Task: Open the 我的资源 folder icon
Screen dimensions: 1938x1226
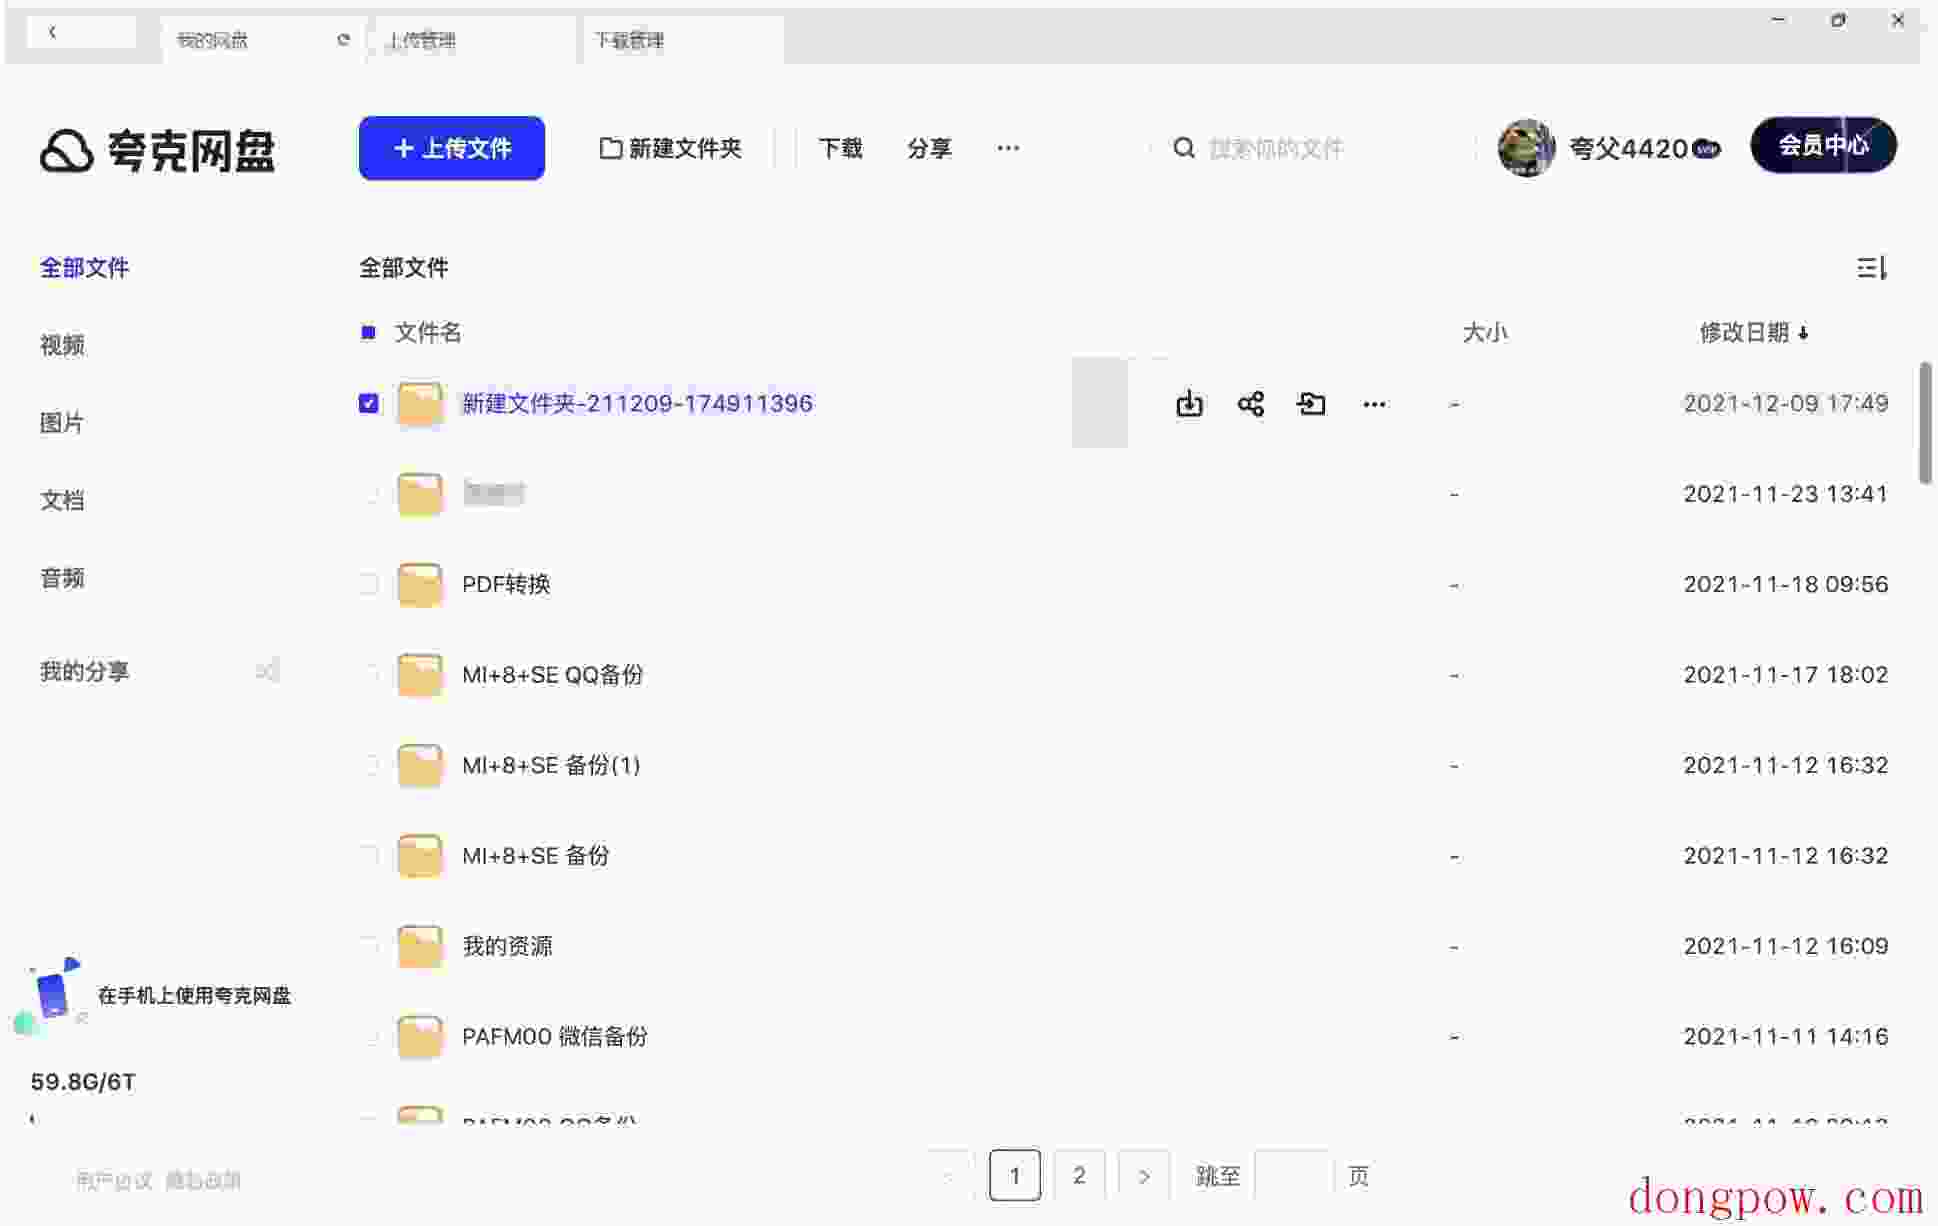Action: click(419, 946)
